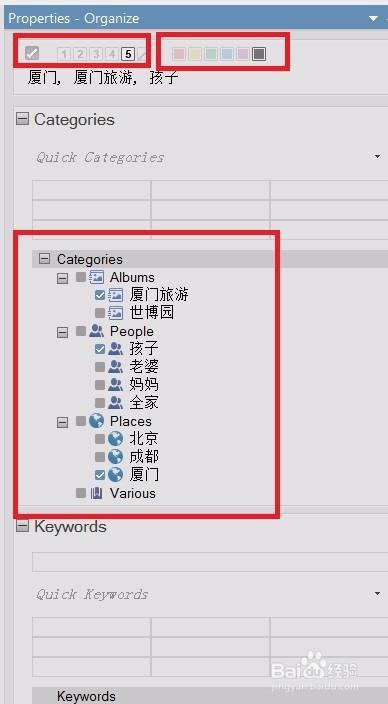Click the Places globe icon

(x=97, y=421)
